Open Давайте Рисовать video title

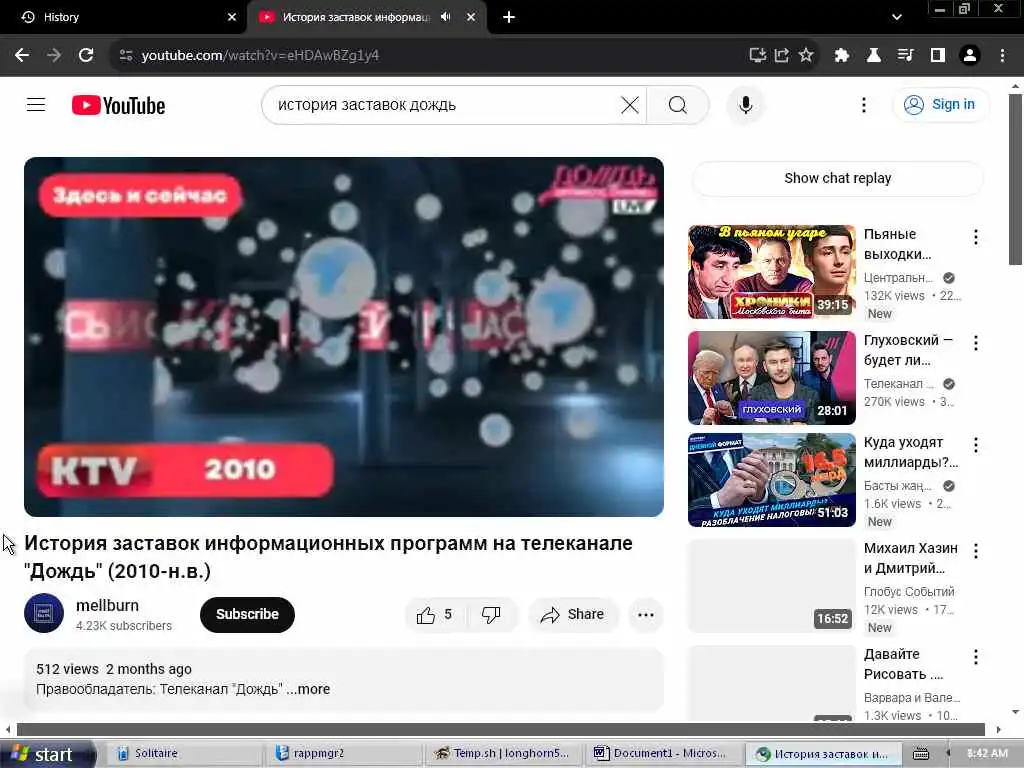tap(903, 664)
